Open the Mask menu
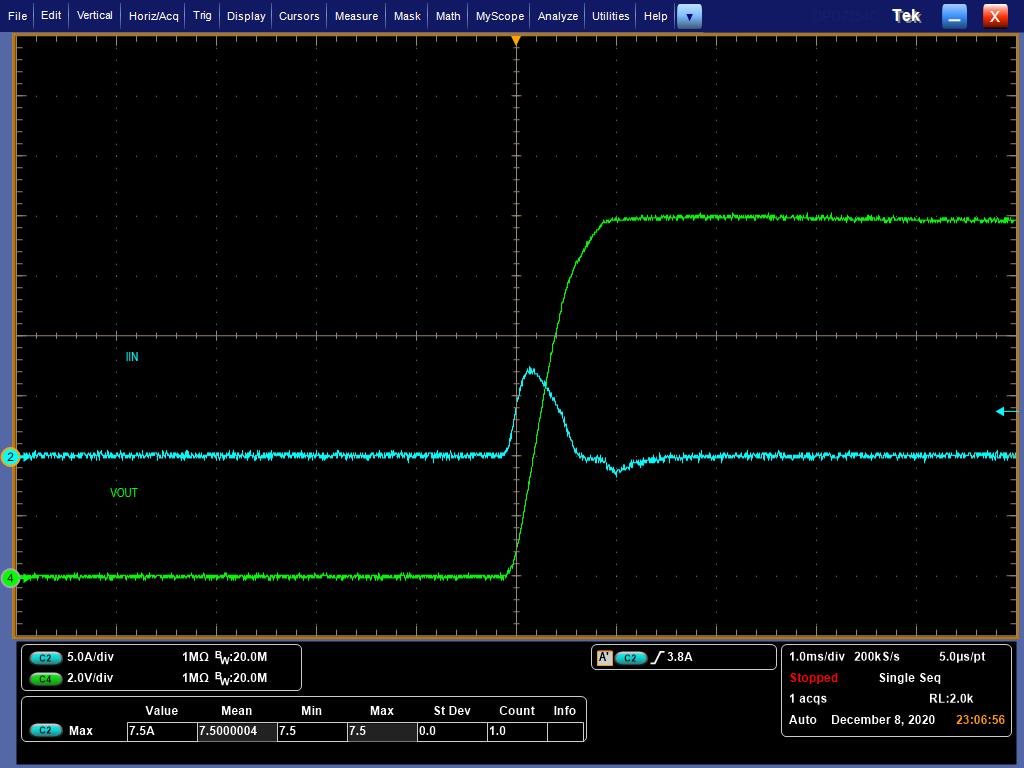Screen dimensions: 1024x768 point(408,16)
